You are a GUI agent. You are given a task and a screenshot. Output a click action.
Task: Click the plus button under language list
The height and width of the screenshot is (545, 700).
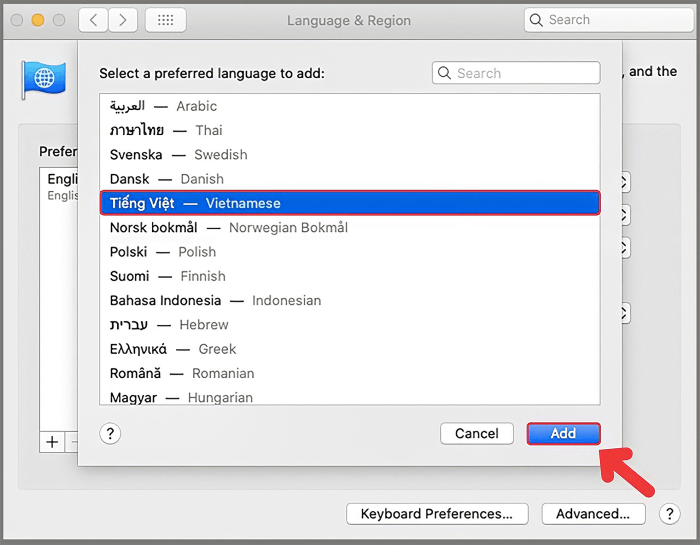point(52,441)
